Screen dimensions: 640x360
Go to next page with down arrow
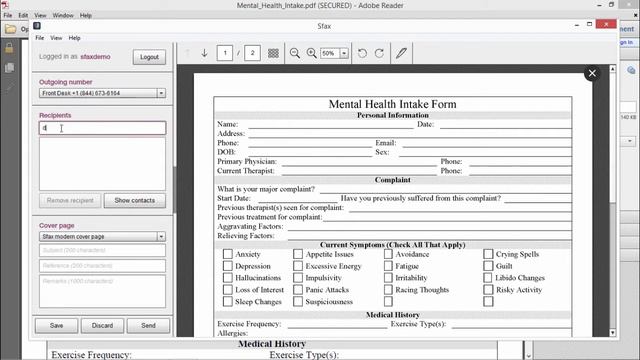(x=204, y=53)
